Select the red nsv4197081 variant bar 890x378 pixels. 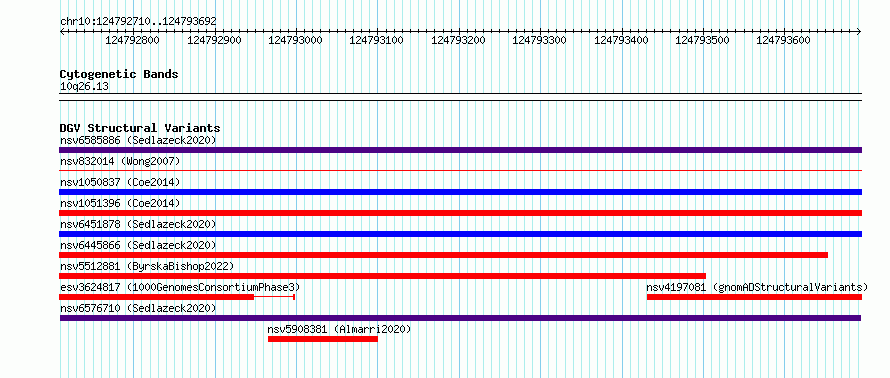click(x=754, y=297)
